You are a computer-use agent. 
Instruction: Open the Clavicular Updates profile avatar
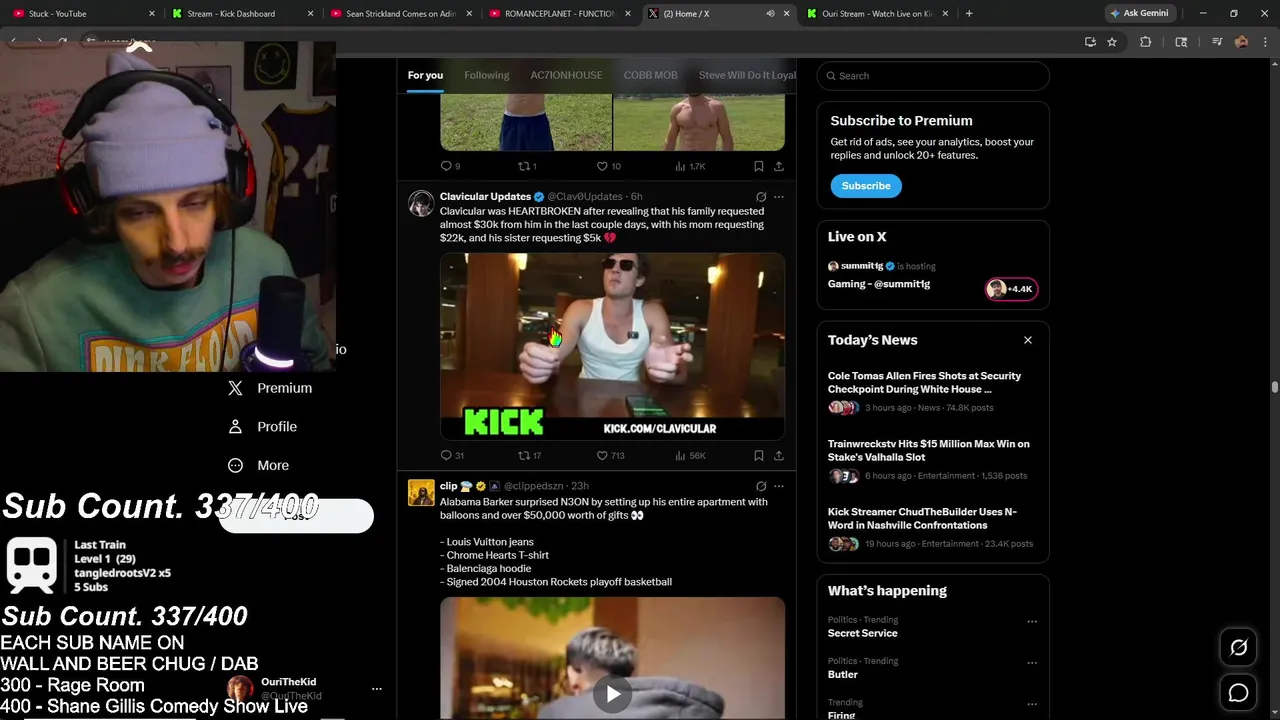point(421,203)
